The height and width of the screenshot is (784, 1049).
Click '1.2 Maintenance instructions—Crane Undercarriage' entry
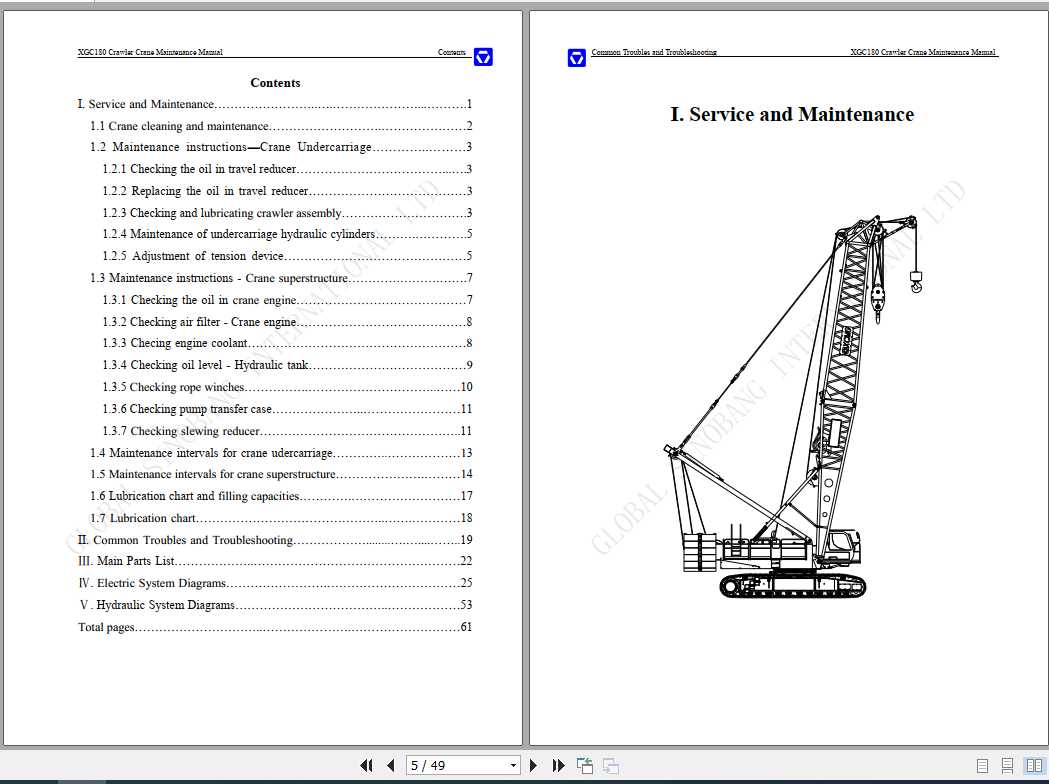(281, 147)
